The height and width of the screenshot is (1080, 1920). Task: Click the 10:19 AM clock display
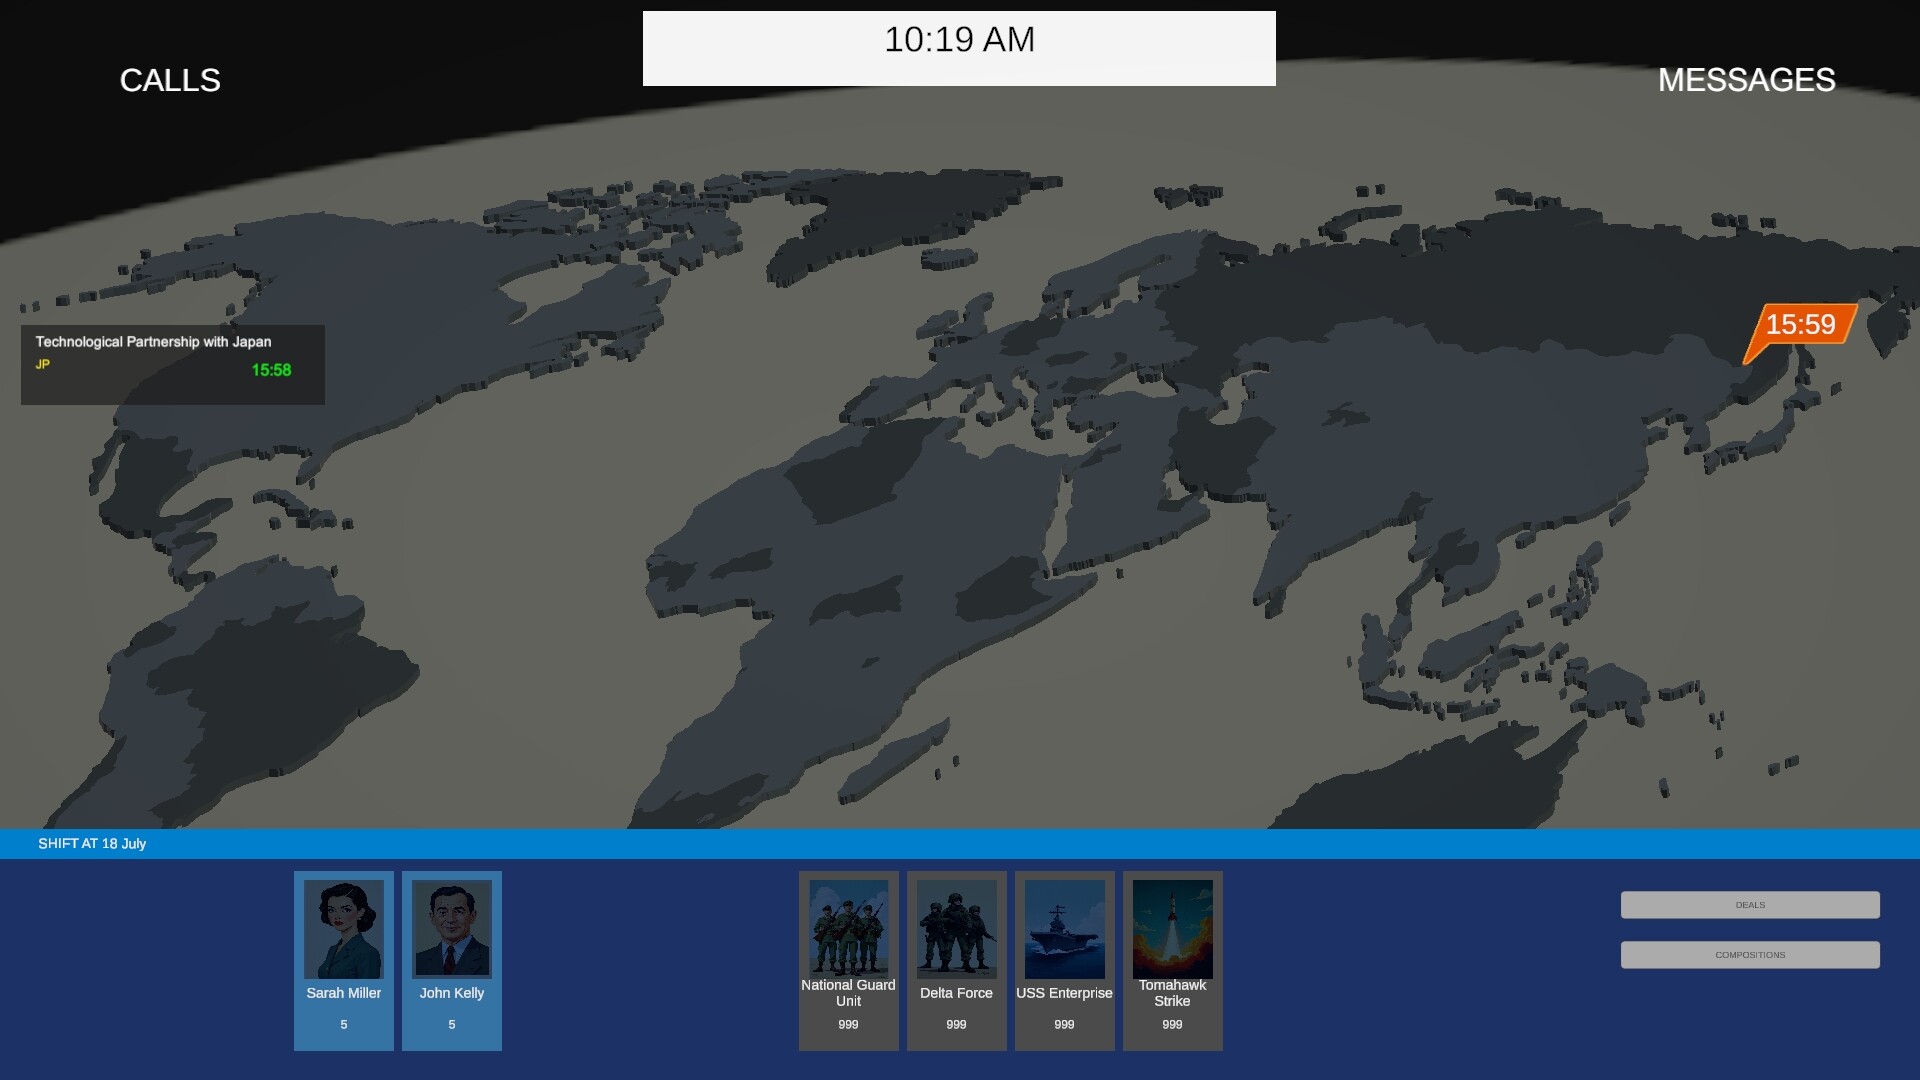pos(958,40)
